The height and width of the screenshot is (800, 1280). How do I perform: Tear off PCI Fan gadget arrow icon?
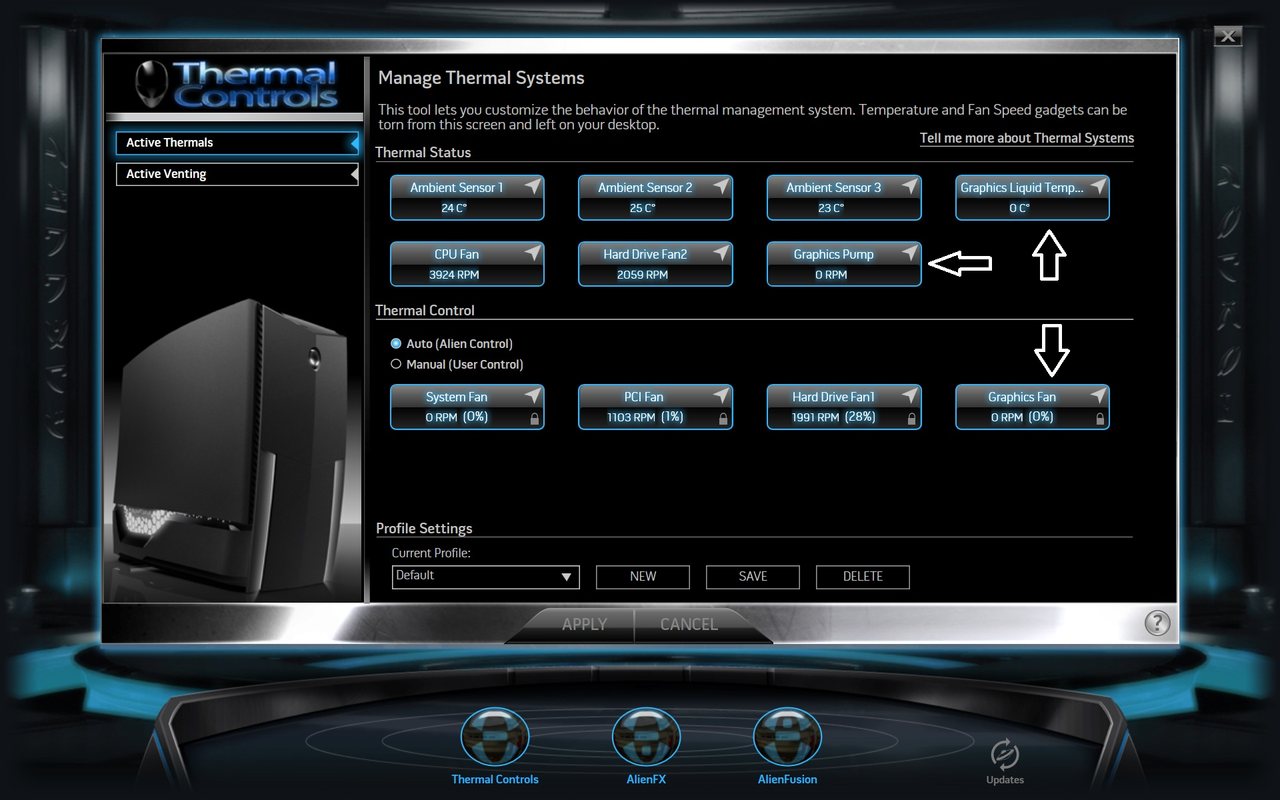[721, 396]
